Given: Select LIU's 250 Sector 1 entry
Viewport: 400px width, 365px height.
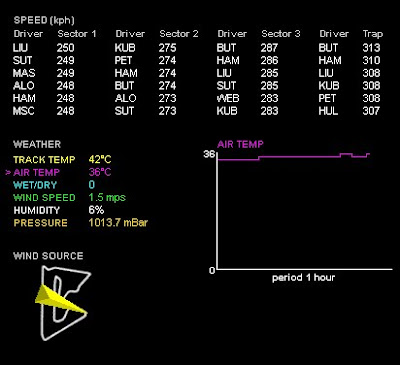Looking at the screenshot, I should pyautogui.click(x=43, y=48).
